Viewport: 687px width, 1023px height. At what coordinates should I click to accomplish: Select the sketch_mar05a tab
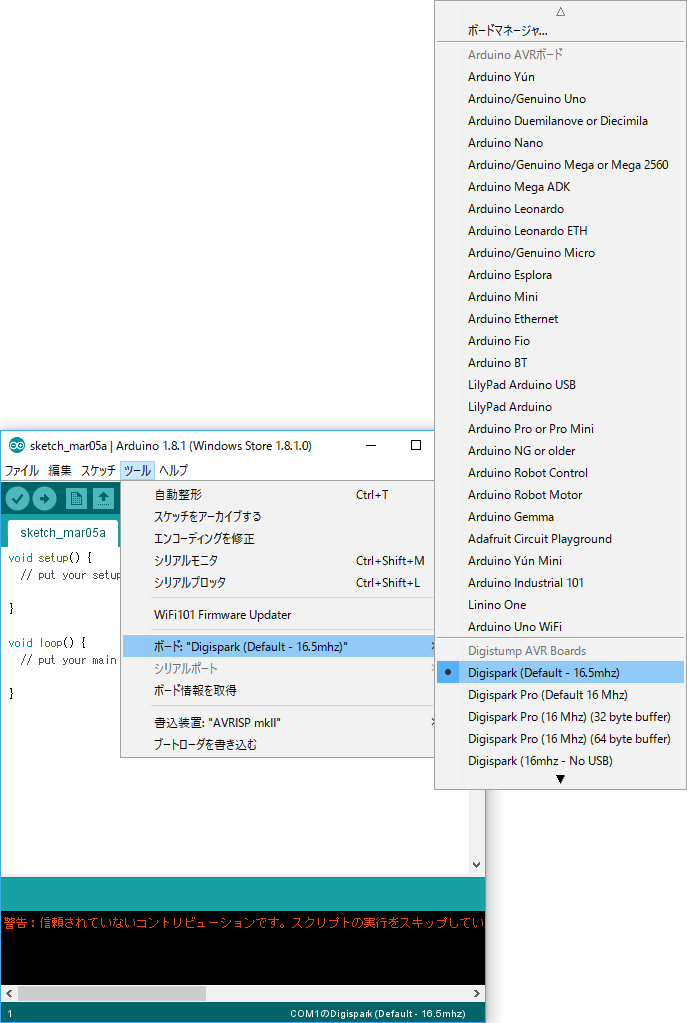click(63, 533)
